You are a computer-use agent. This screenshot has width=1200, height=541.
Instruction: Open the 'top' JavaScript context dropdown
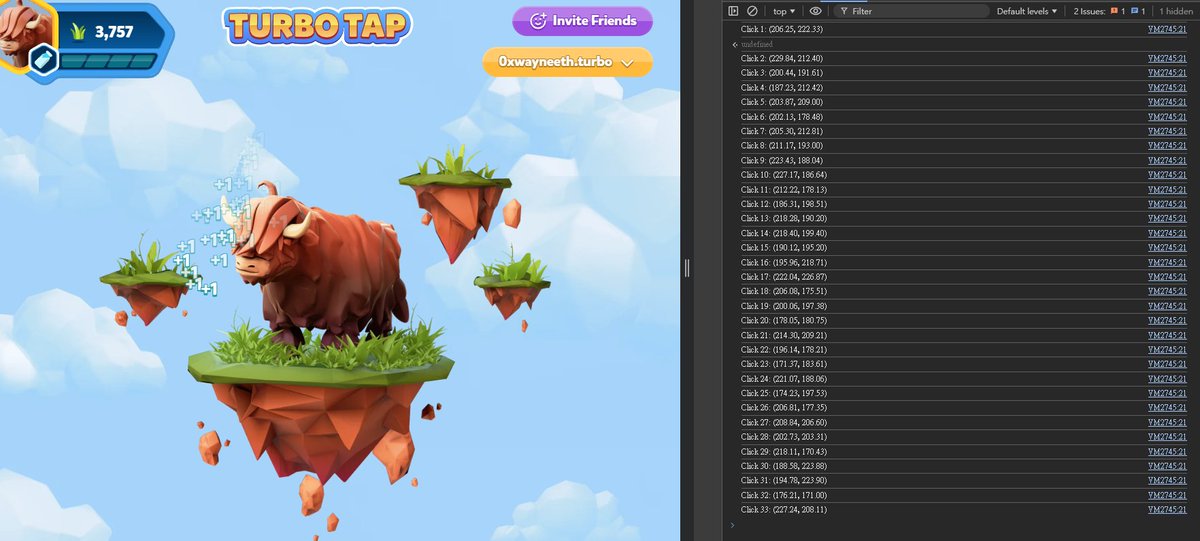(x=785, y=11)
